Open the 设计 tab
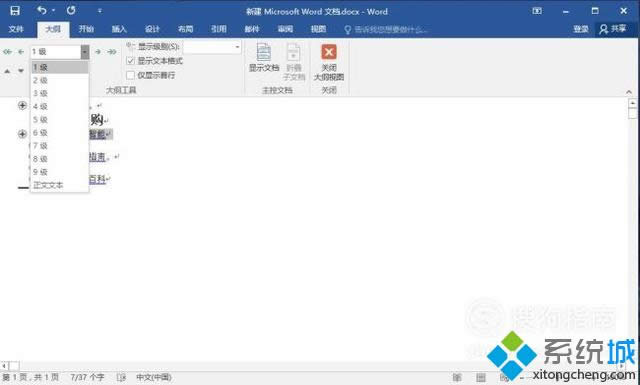The image size is (640, 385). (152, 29)
